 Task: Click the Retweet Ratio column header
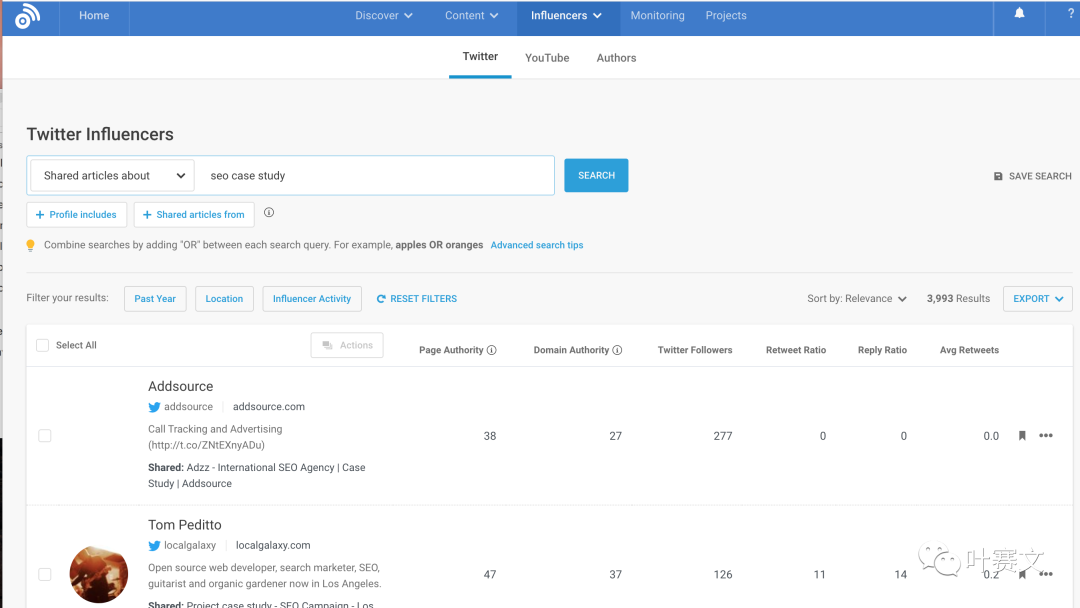coord(796,350)
